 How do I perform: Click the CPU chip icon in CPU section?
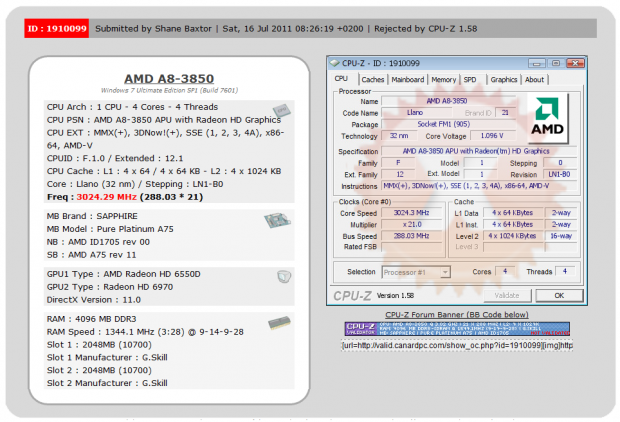click(282, 110)
